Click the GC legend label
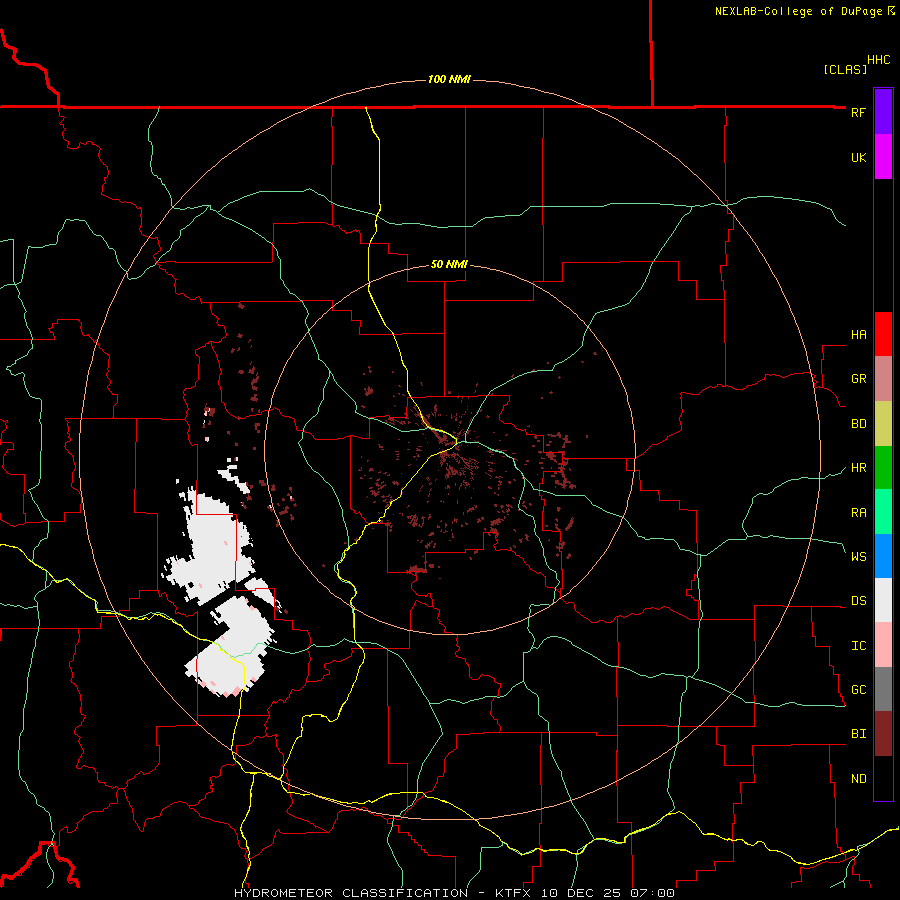Screen dimensions: 900x900 point(858,690)
